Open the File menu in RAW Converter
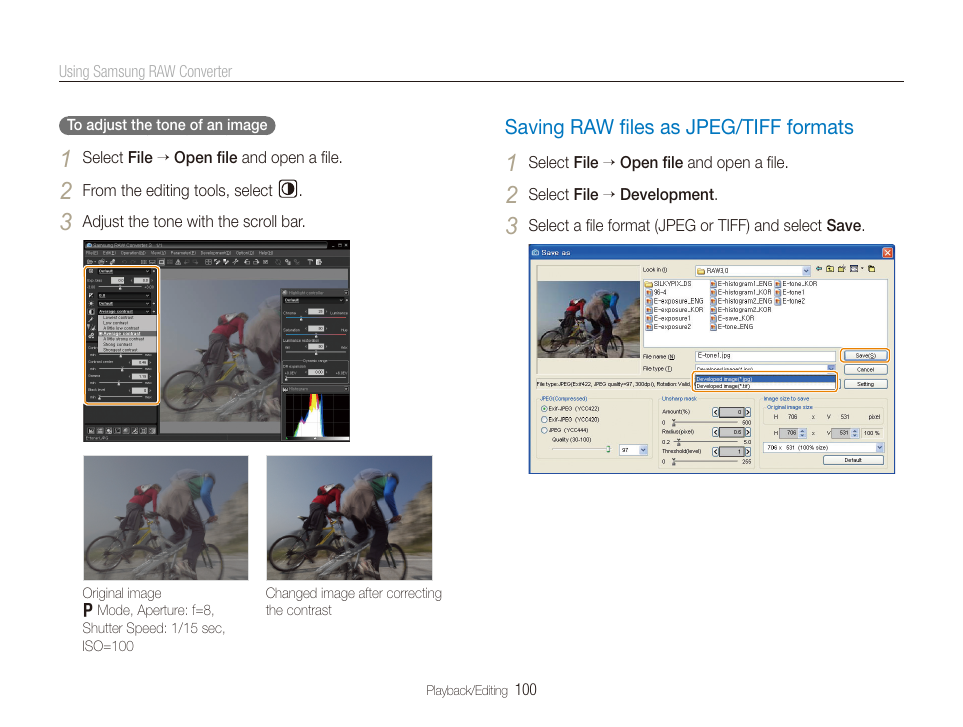This screenshot has height=727, width=963. 92,253
